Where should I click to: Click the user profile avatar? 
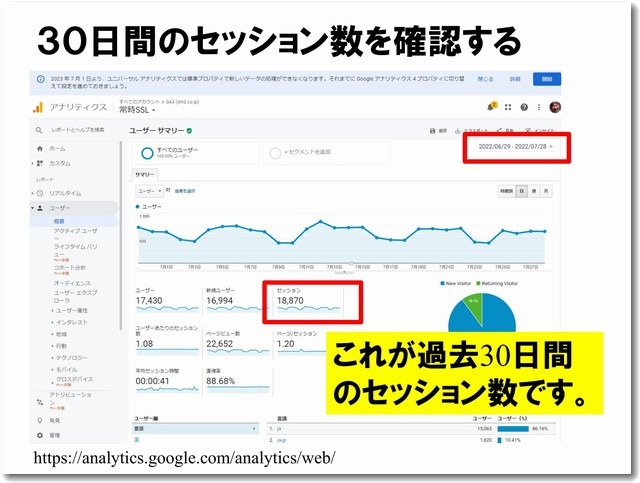(555, 106)
